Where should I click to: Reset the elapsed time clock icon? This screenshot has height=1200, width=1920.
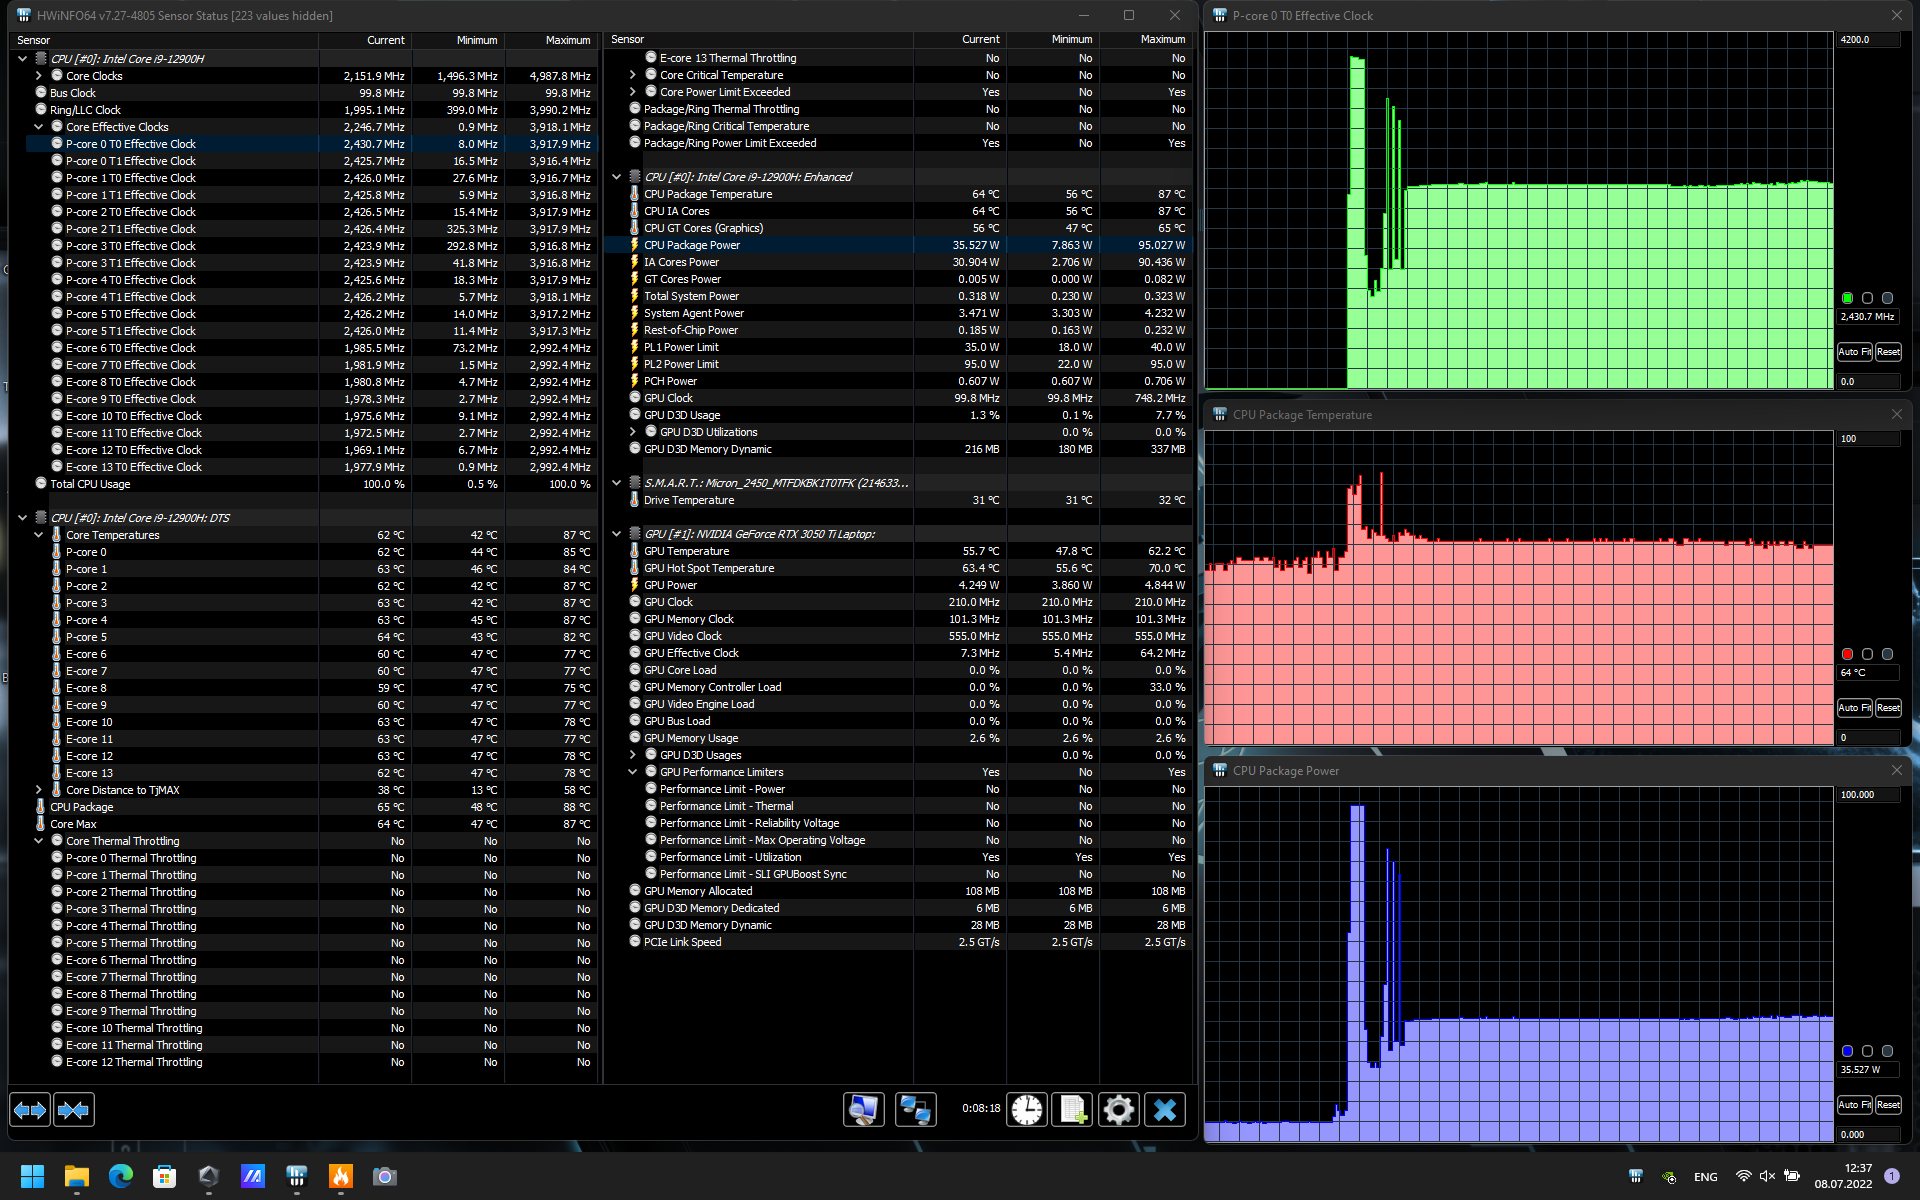(x=1026, y=1110)
